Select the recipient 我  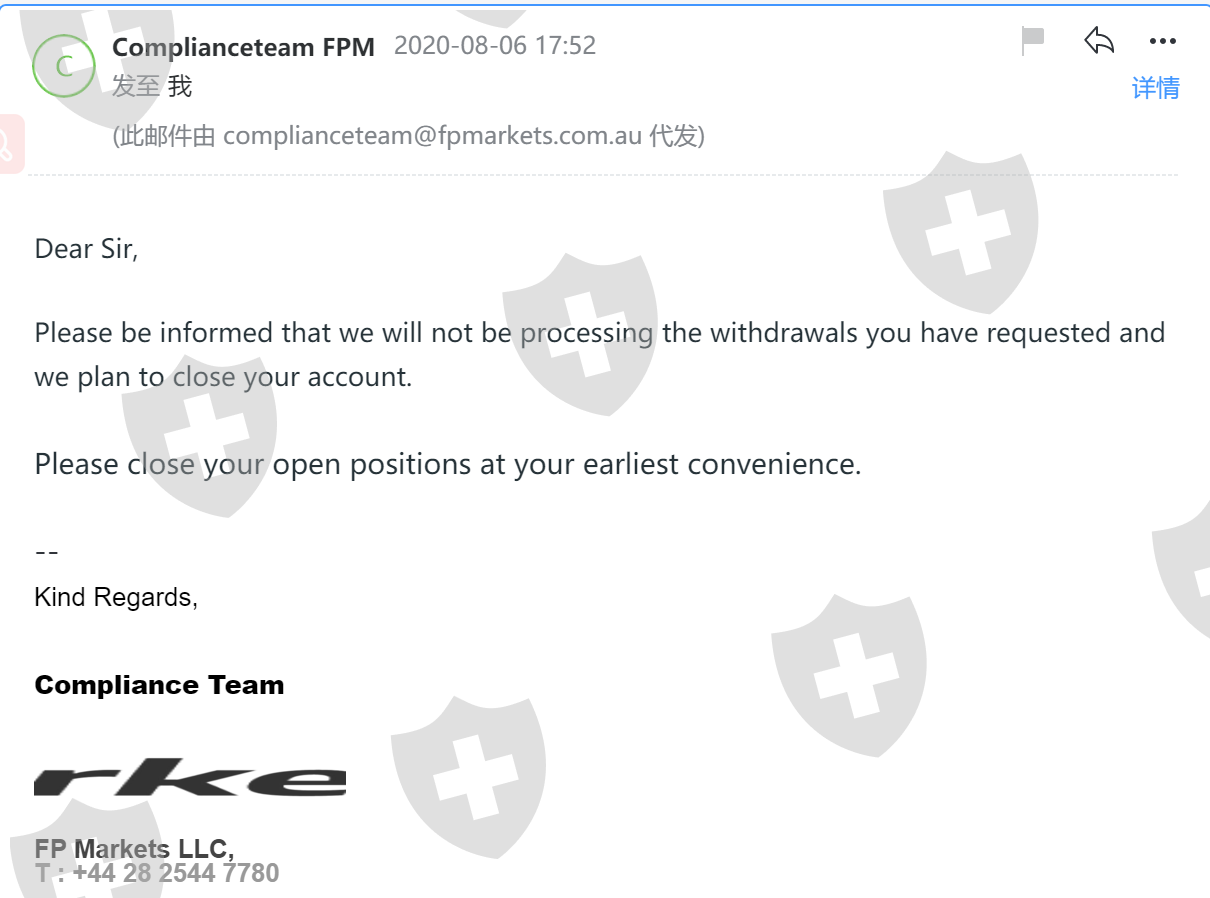click(180, 86)
